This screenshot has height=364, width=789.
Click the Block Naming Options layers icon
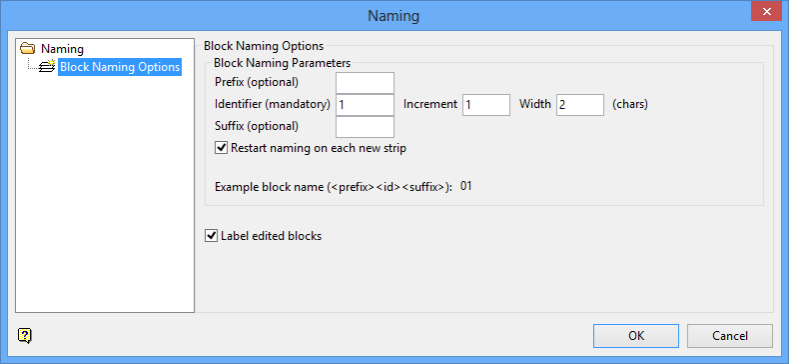pyautogui.click(x=47, y=66)
